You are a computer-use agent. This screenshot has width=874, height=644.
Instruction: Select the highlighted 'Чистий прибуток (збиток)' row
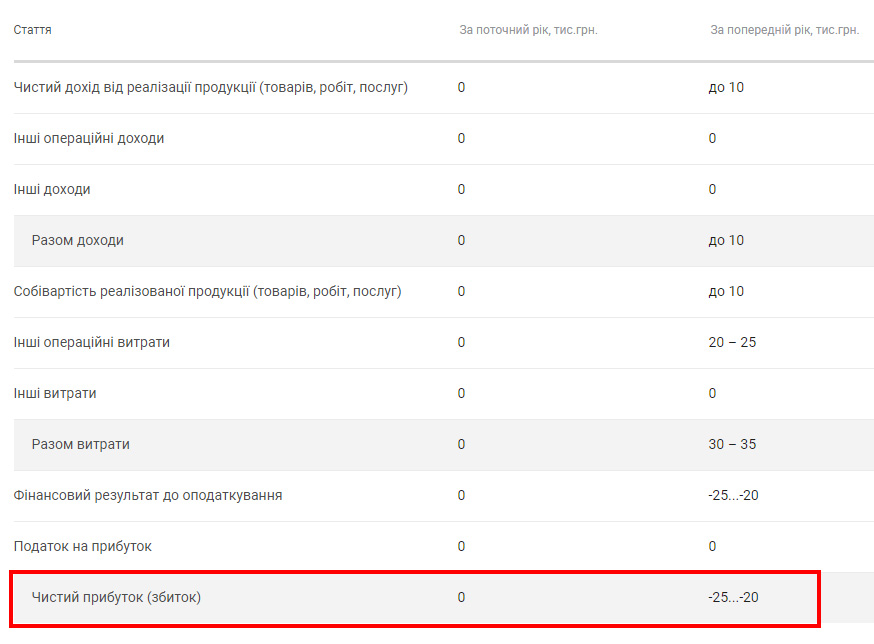click(x=116, y=597)
